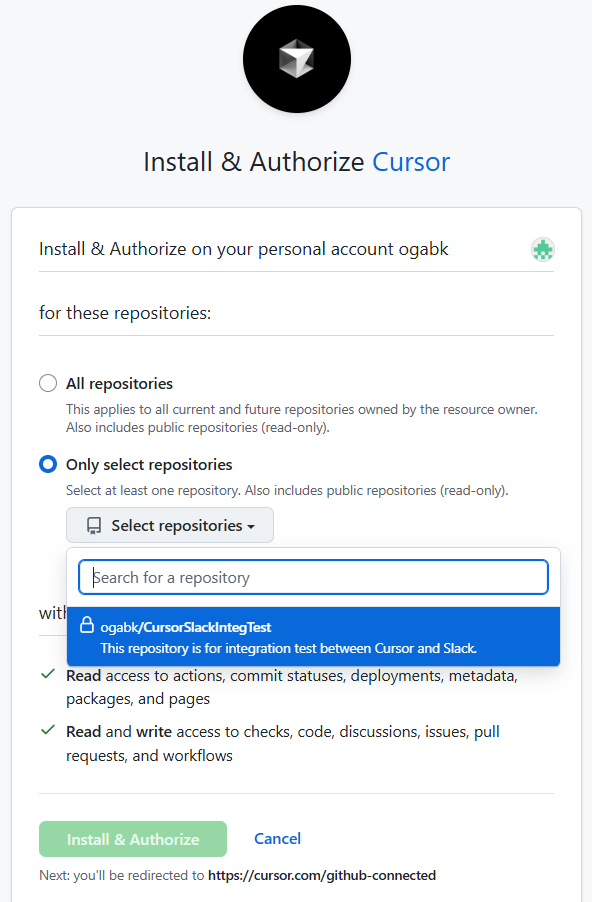Click the green ogabk identicon avatar

tap(542, 250)
